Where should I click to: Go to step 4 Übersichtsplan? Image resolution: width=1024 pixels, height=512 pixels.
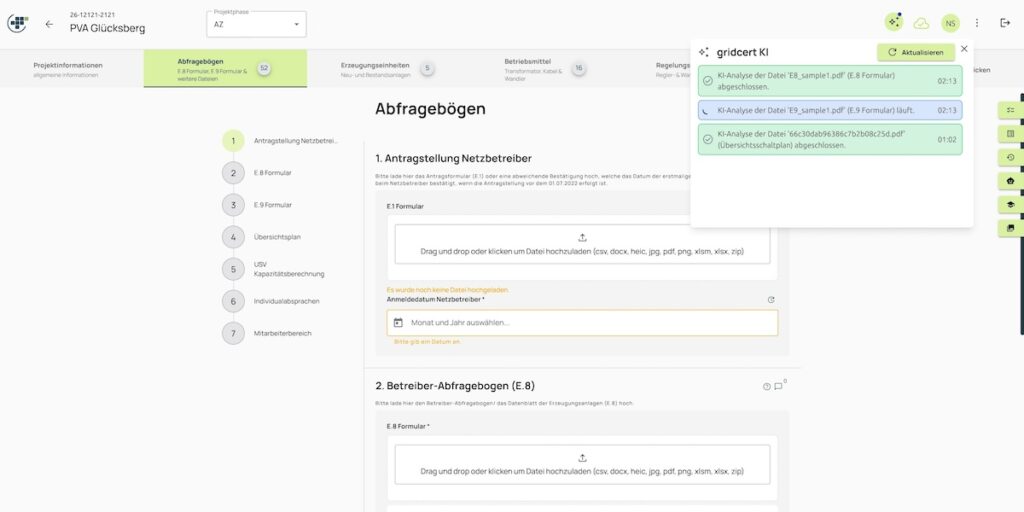tap(262, 237)
